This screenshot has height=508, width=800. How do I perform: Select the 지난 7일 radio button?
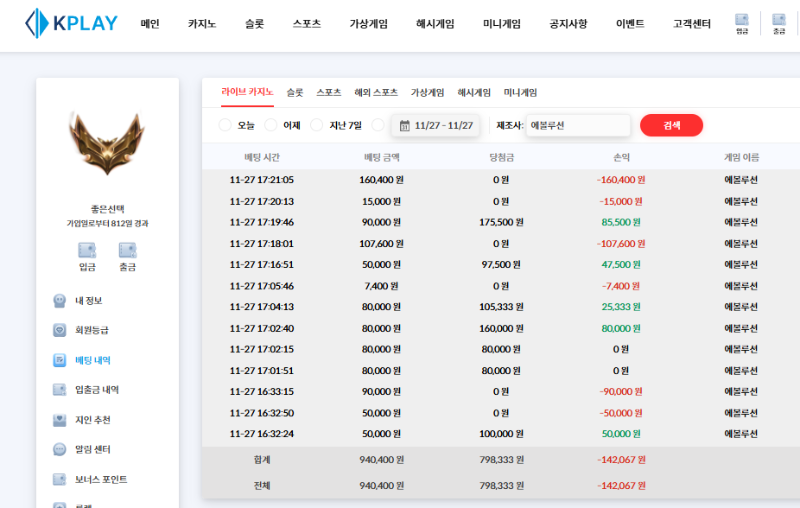click(317, 125)
